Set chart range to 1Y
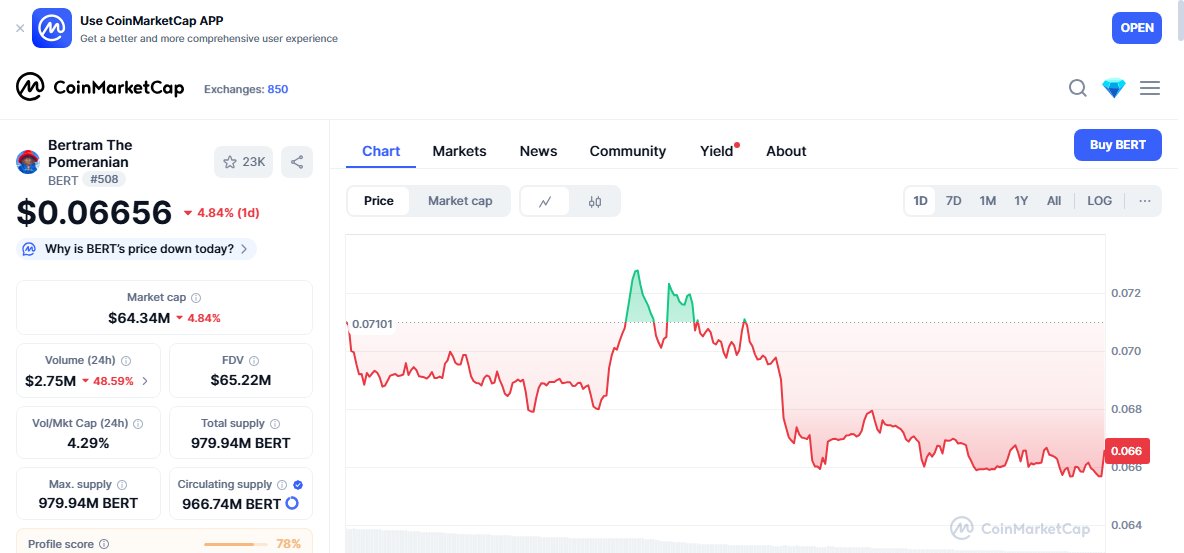Image resolution: width=1184 pixels, height=553 pixels. 1021,201
